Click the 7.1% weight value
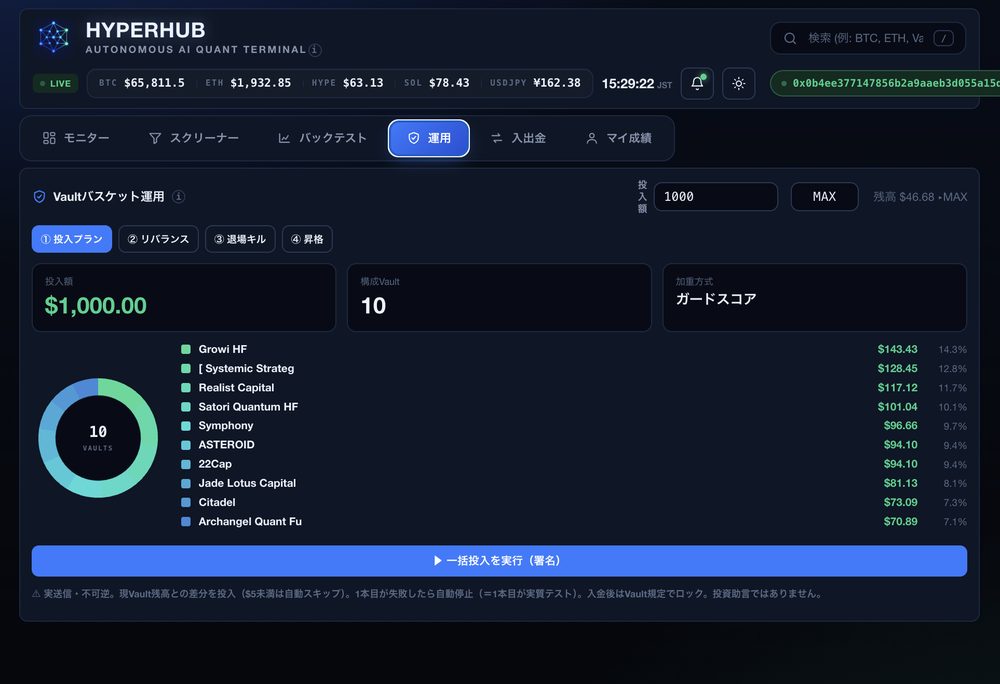This screenshot has height=684, width=1000. click(x=955, y=522)
